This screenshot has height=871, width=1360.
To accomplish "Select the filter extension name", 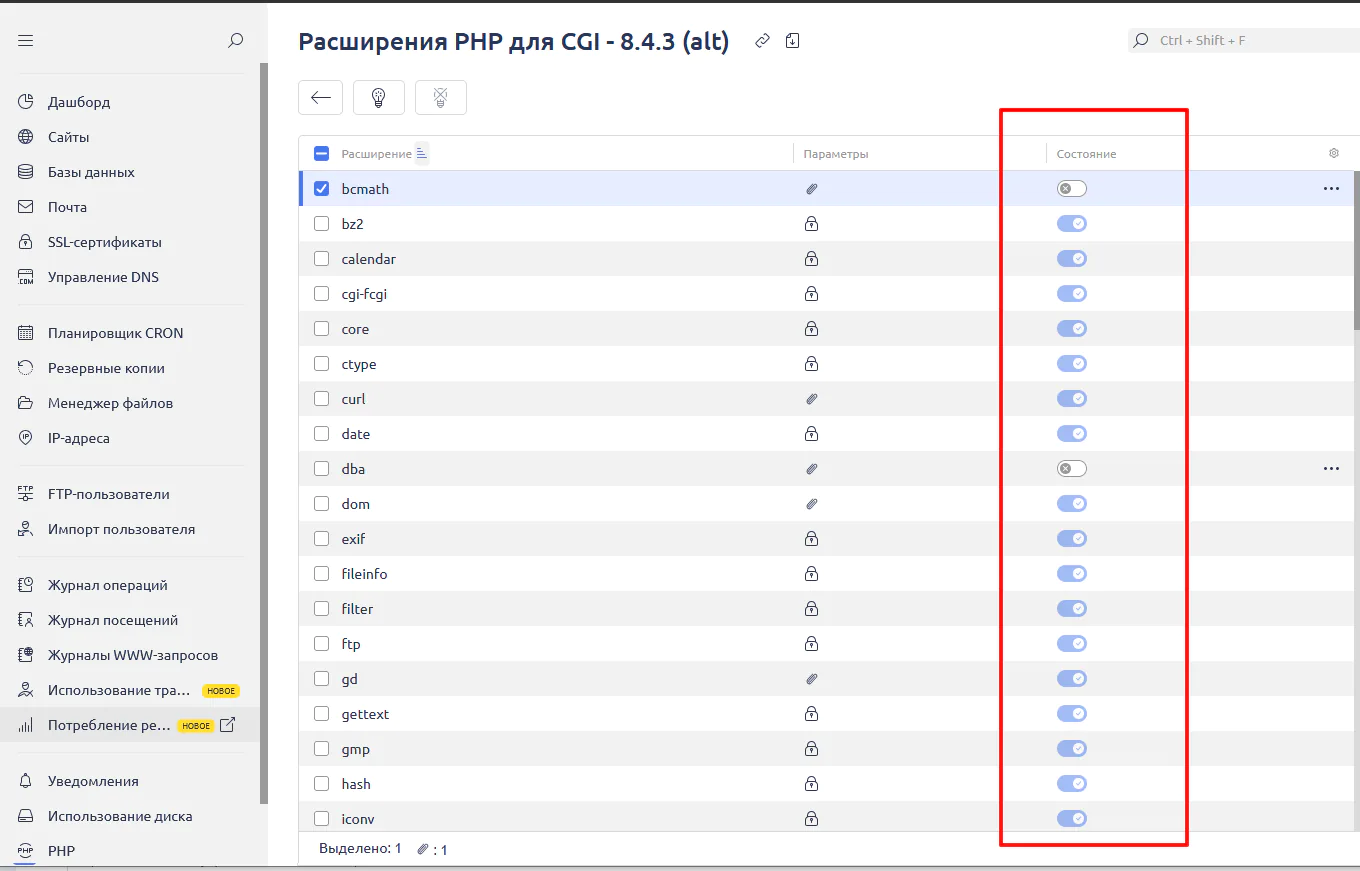I will click(357, 609).
